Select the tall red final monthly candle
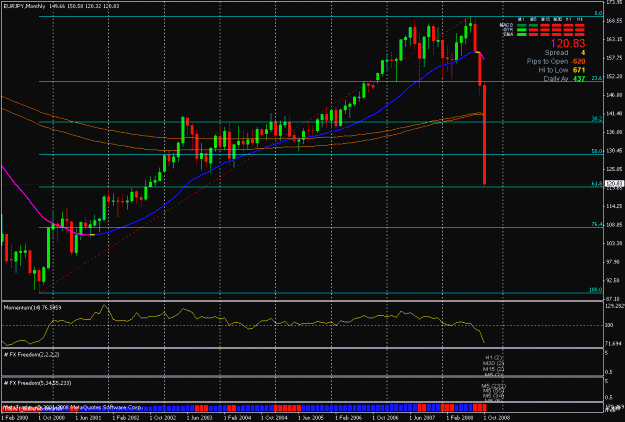 485,135
